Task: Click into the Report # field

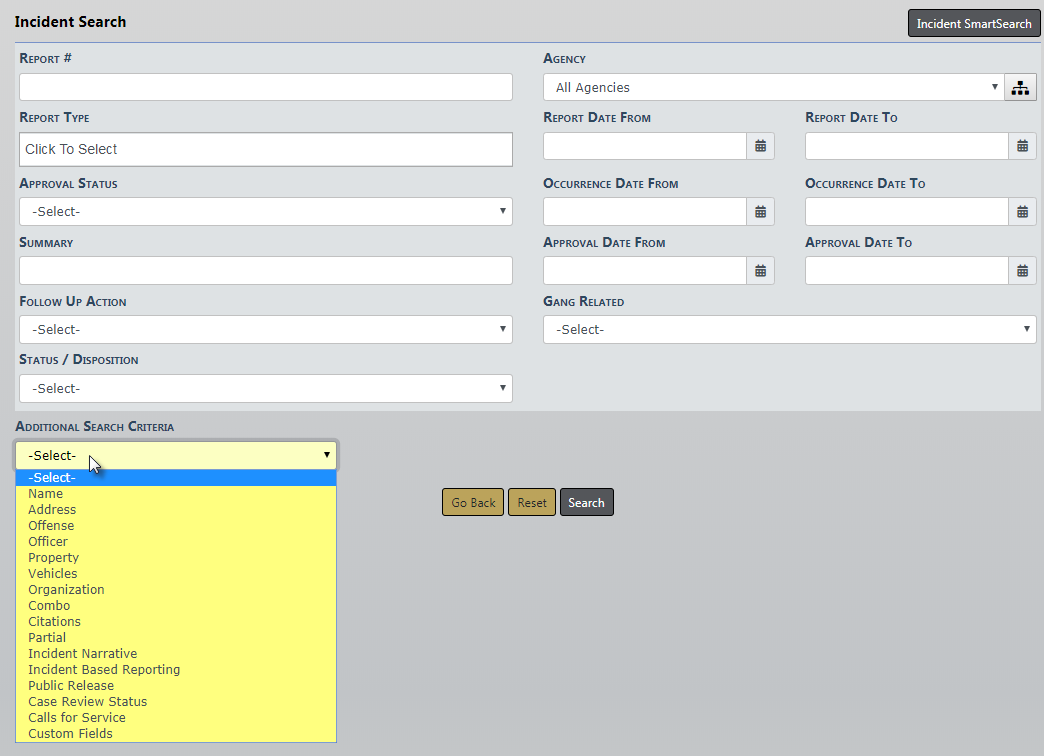Action: coord(265,87)
